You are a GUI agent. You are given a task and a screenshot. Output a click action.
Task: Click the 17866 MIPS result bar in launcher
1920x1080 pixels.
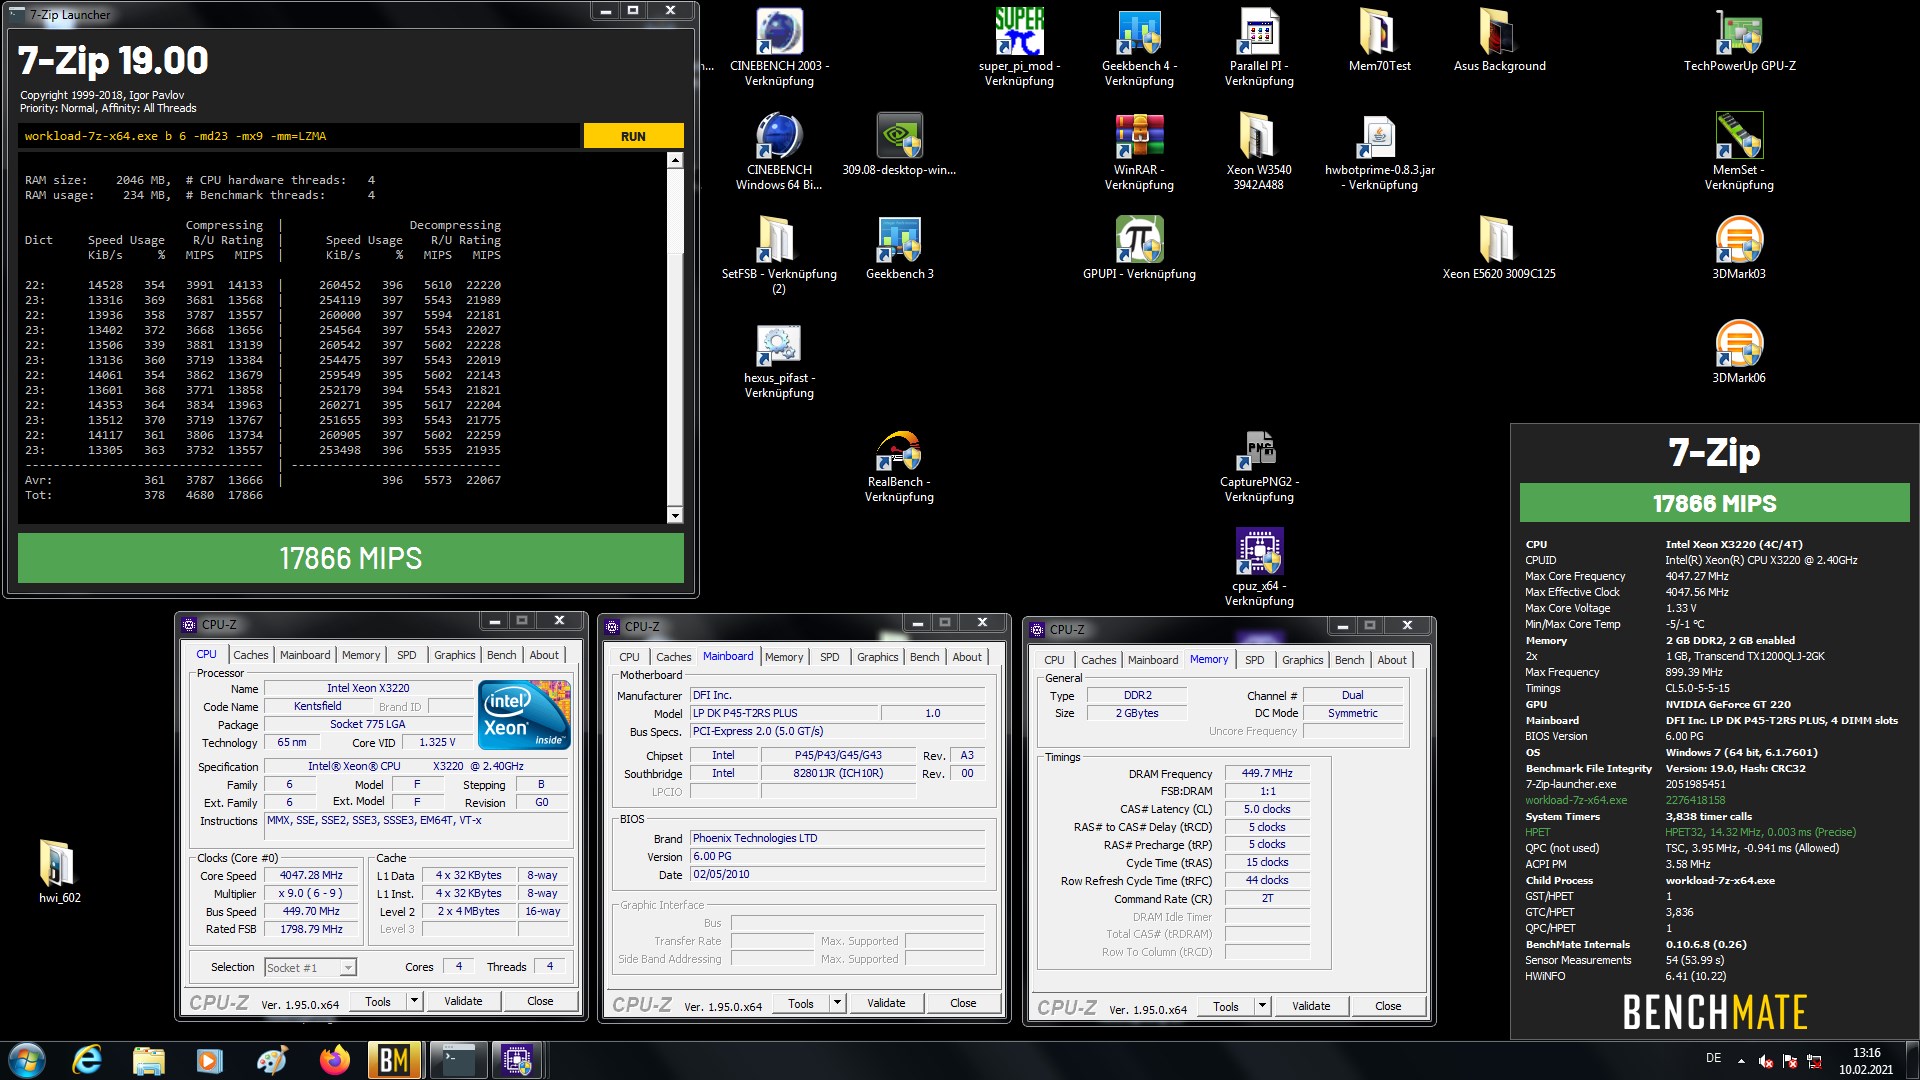coord(351,558)
